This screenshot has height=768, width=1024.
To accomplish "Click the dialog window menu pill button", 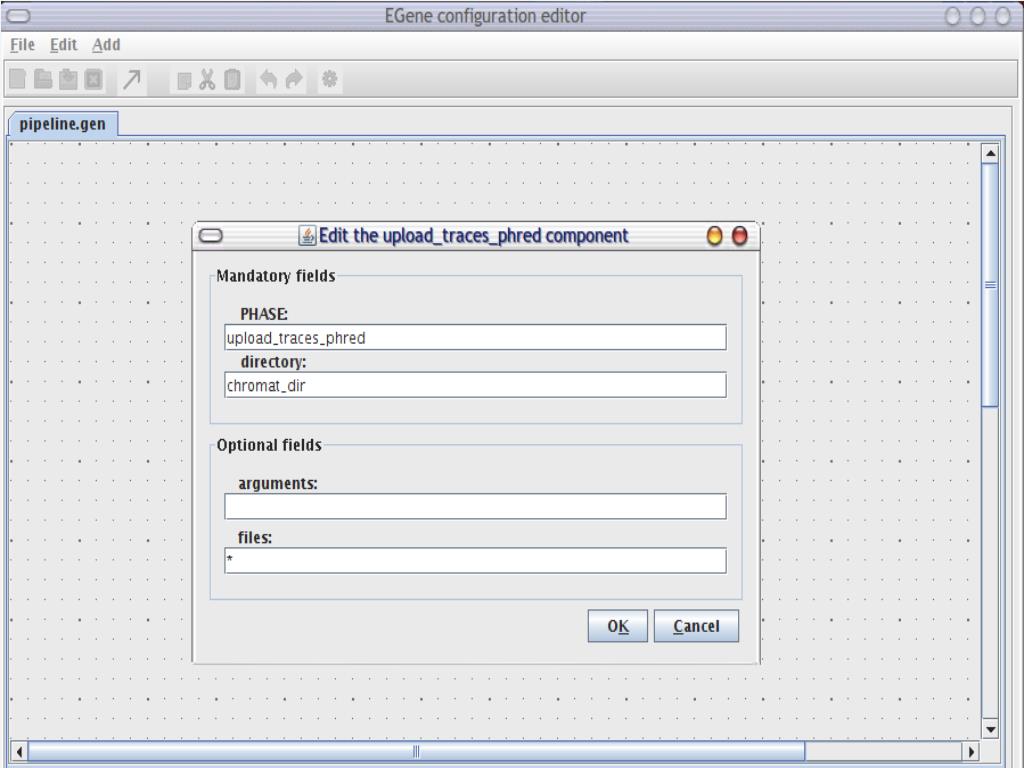I will click(x=210, y=236).
